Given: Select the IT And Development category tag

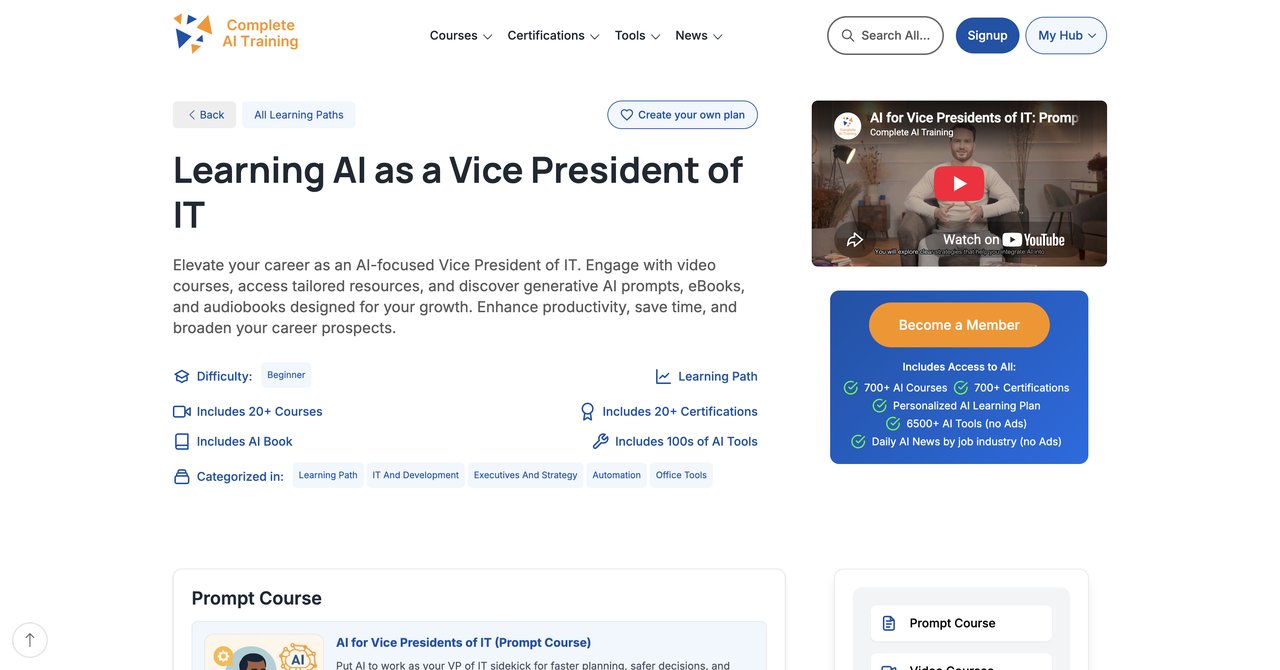Looking at the screenshot, I should click(x=416, y=475).
